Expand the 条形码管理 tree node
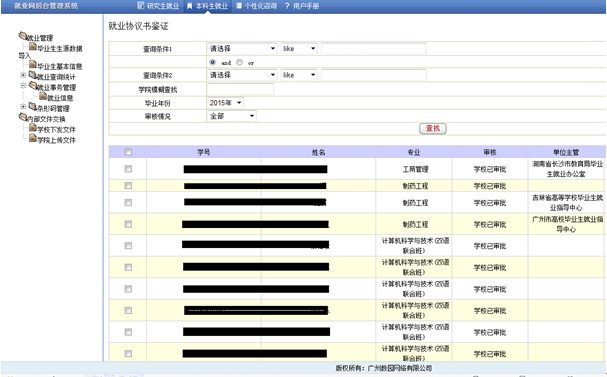Viewport: 607px width, 377px height. click(23, 106)
